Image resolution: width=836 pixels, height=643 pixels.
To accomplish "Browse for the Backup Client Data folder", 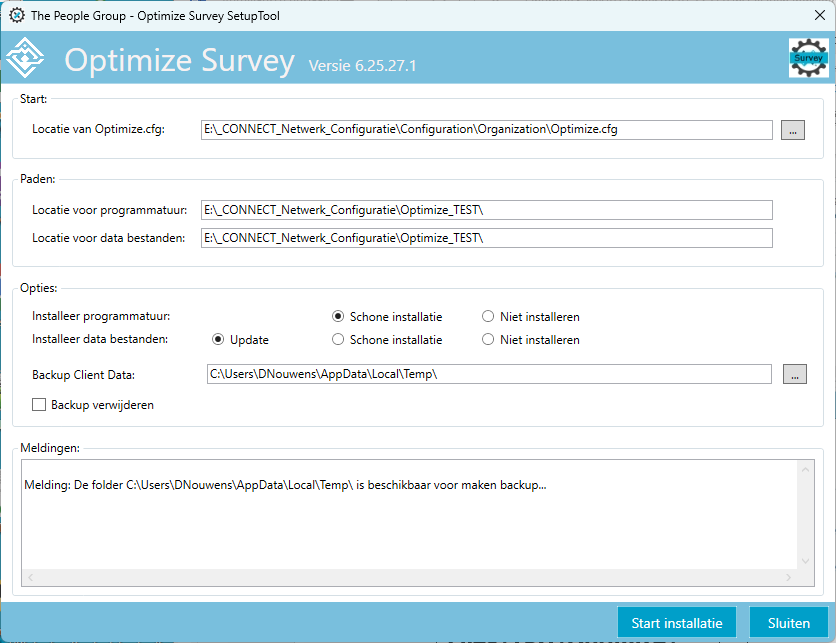I will click(794, 374).
